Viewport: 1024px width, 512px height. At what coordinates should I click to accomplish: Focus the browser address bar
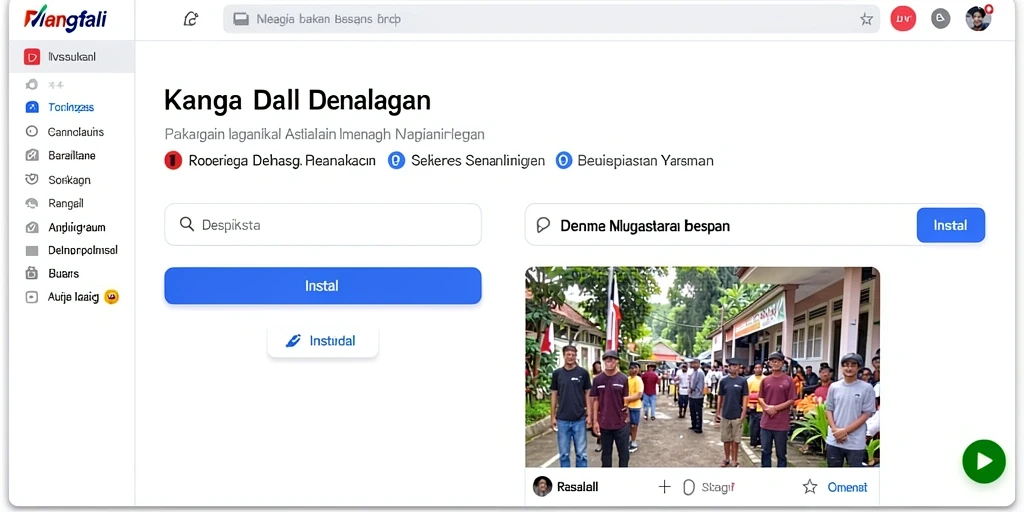click(x=552, y=20)
